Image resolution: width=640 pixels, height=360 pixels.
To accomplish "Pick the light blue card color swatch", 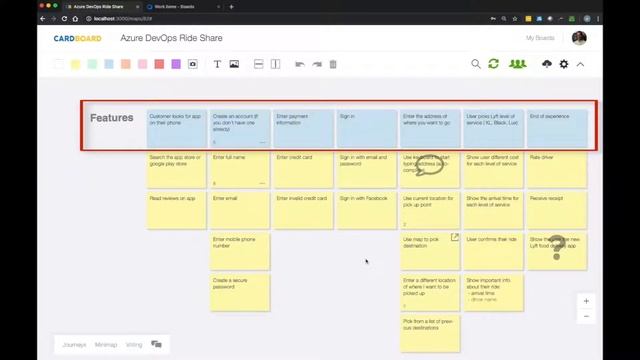I will click(x=109, y=64).
